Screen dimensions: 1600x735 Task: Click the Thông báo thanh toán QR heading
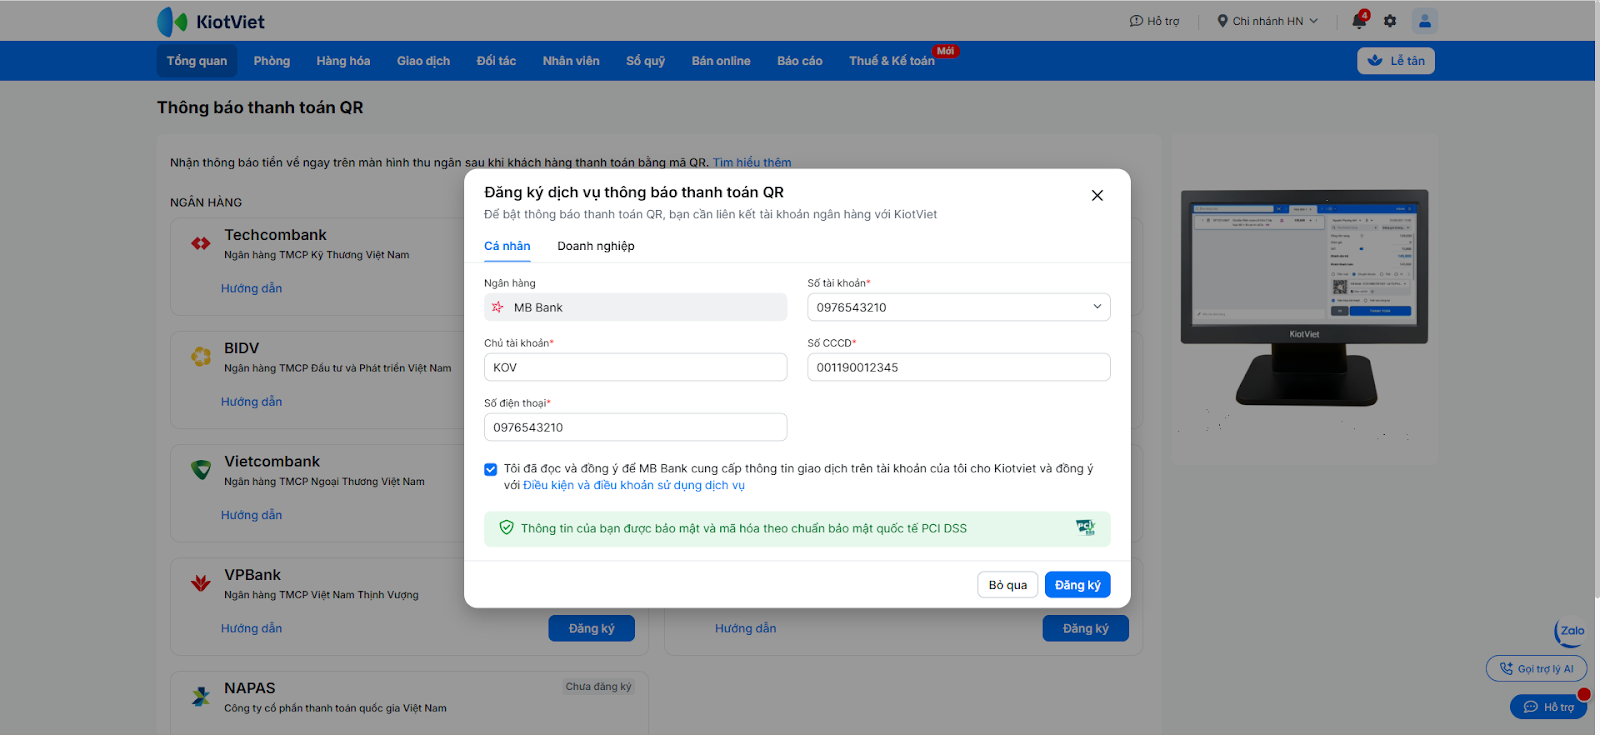tap(260, 107)
